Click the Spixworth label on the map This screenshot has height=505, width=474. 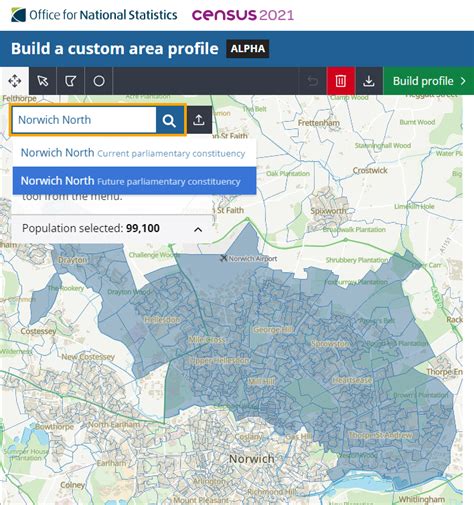click(328, 211)
